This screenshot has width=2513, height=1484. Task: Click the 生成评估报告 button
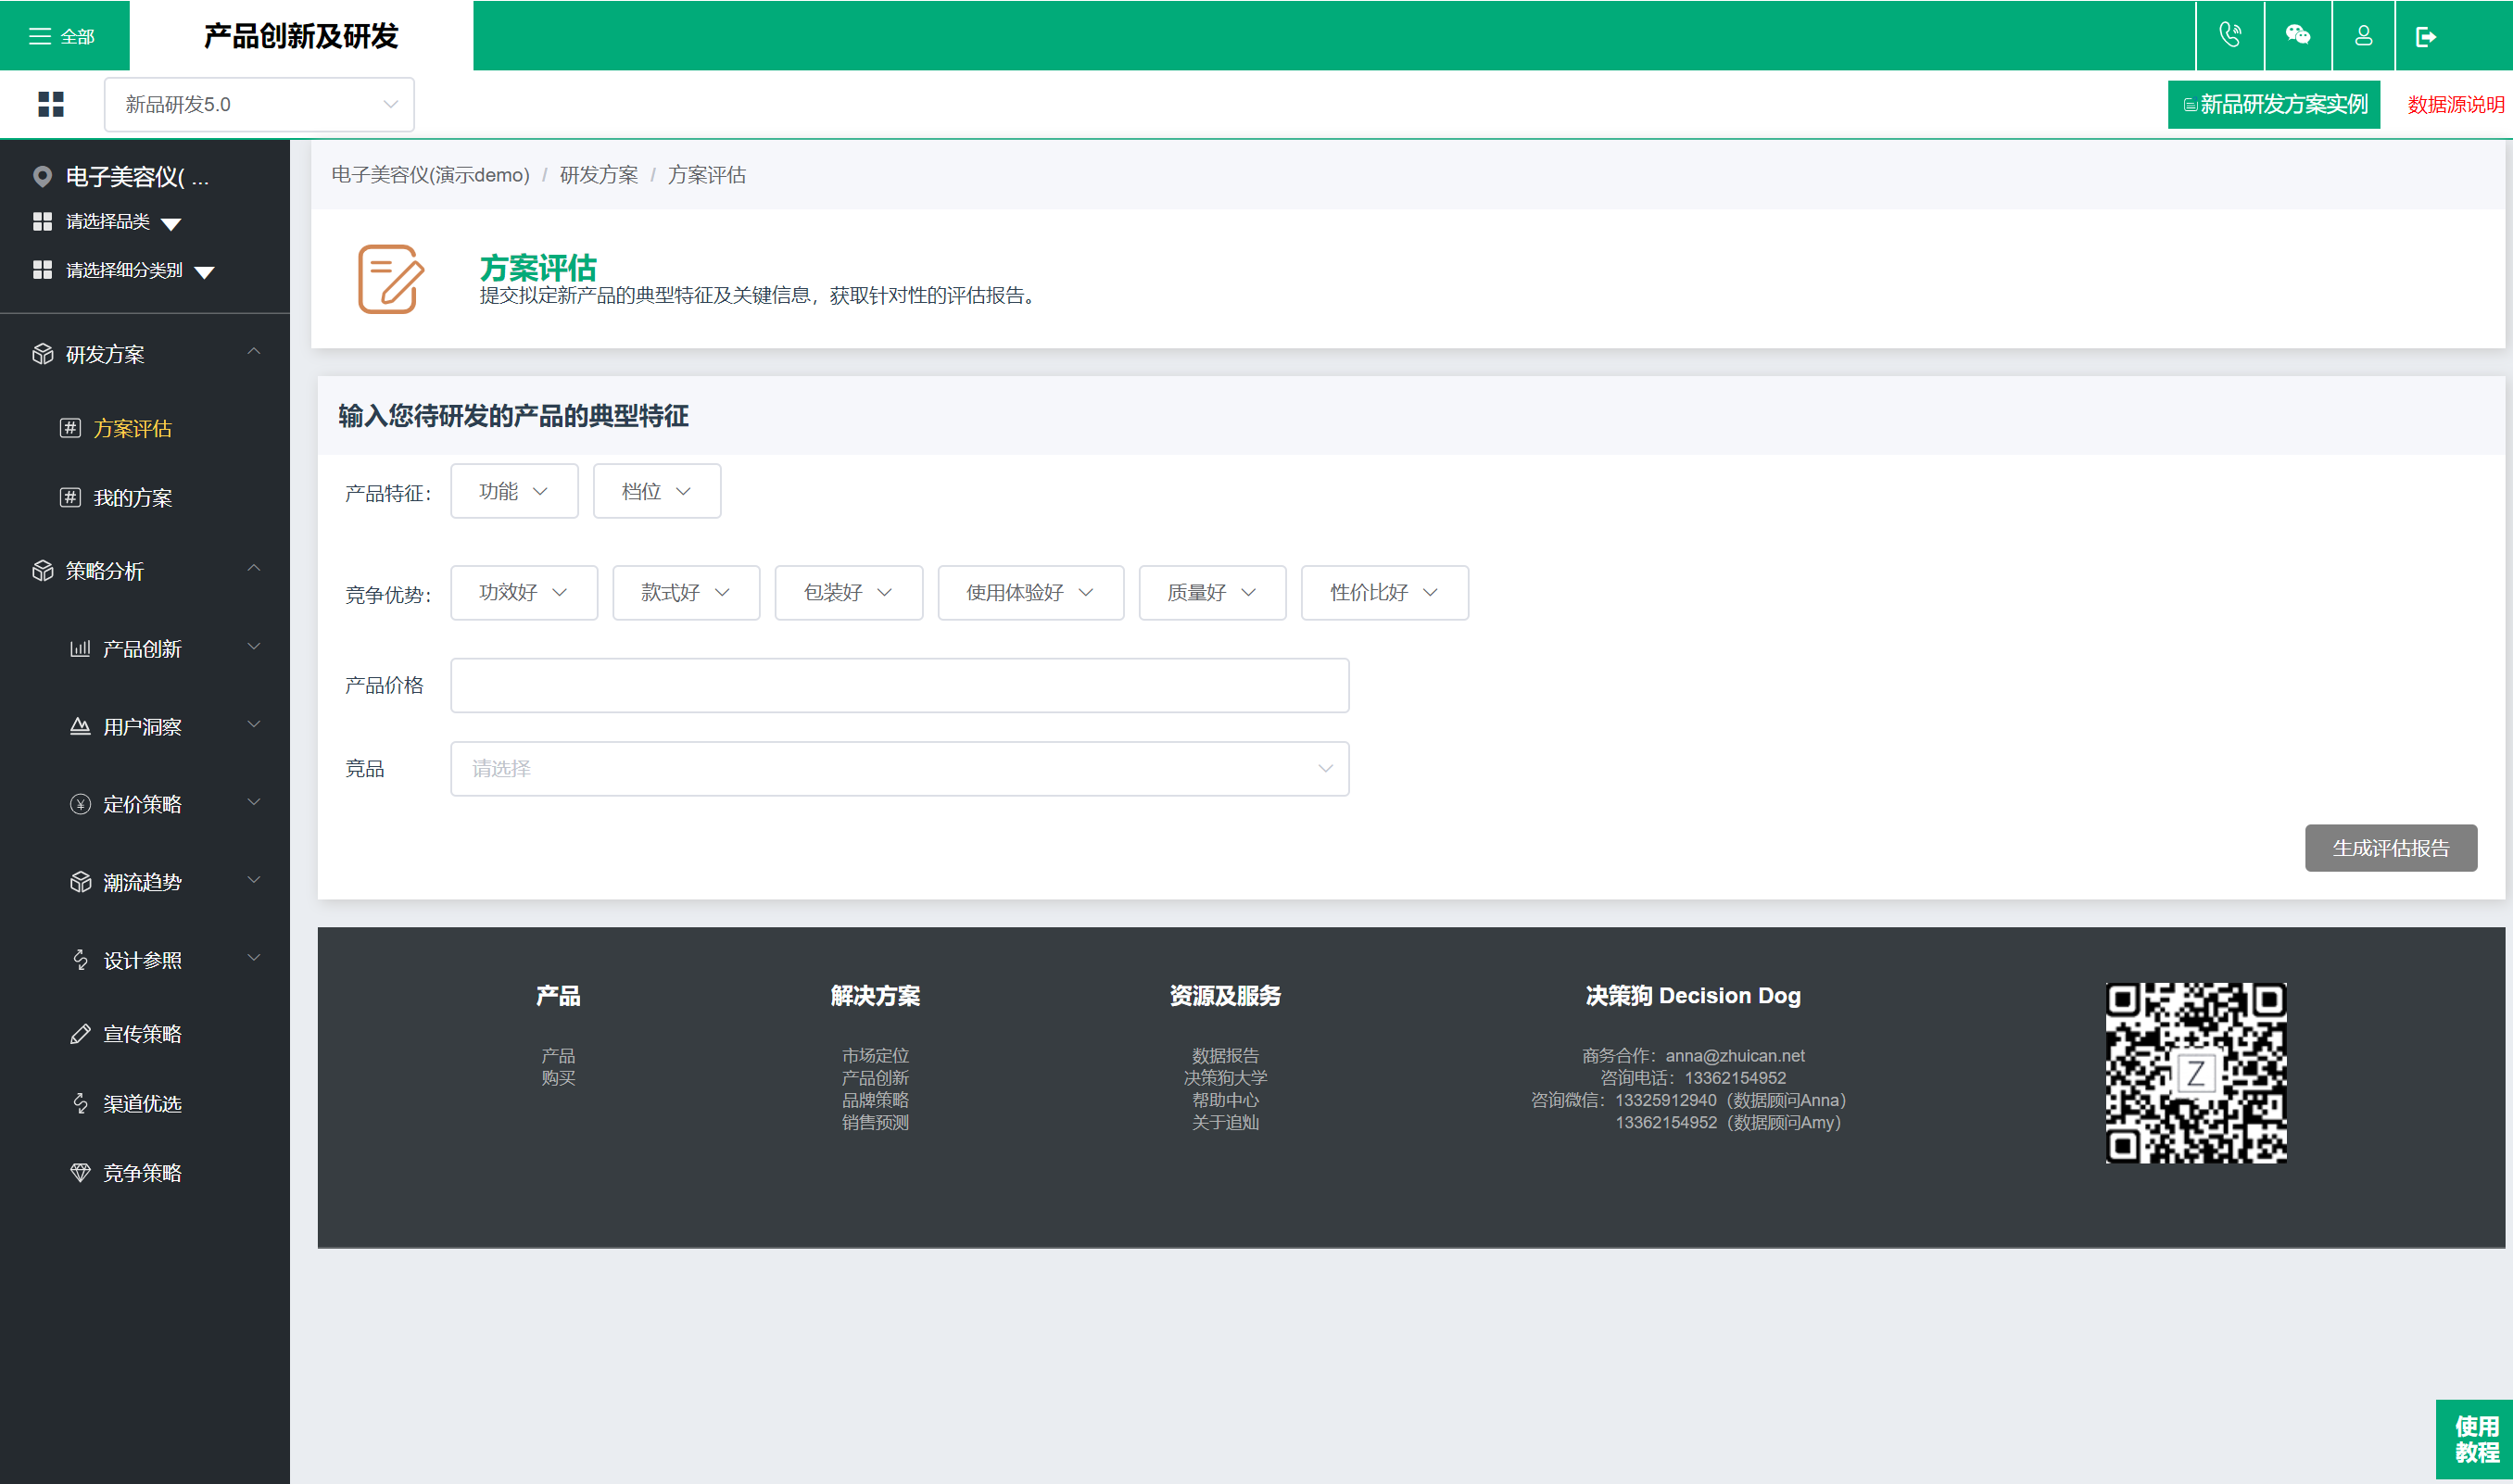click(2390, 848)
